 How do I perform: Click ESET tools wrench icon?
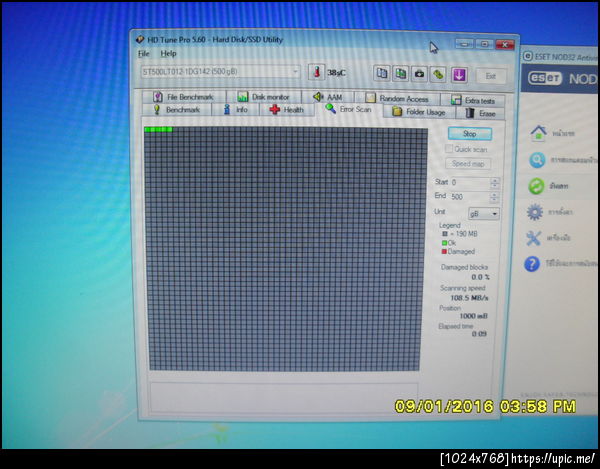click(533, 238)
